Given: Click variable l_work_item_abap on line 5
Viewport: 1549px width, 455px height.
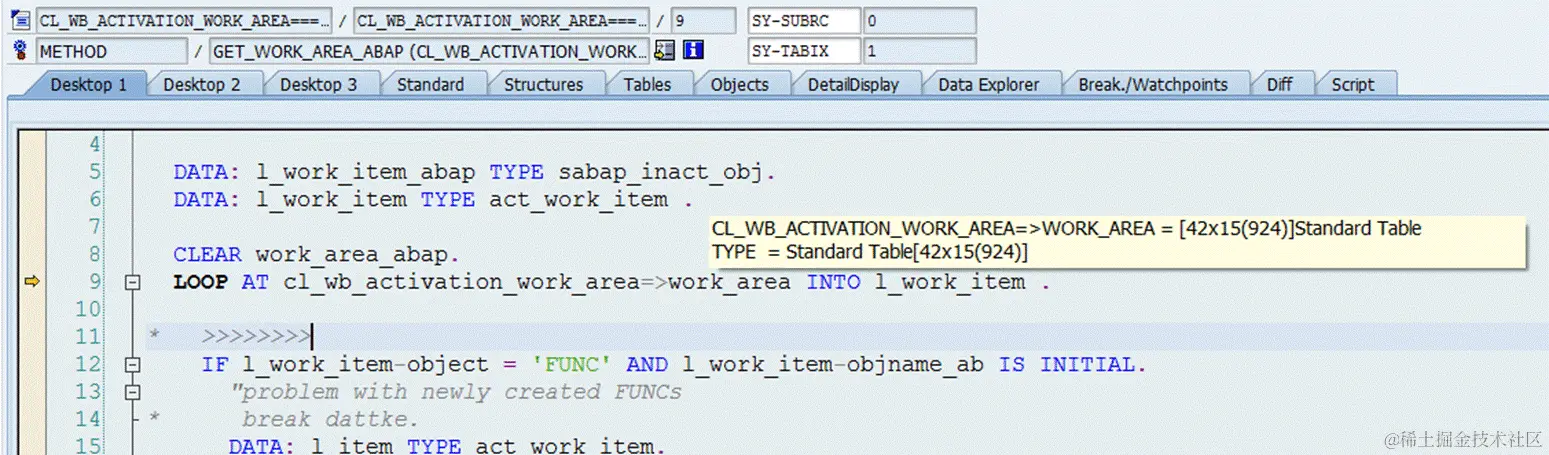Looking at the screenshot, I should (x=365, y=173).
